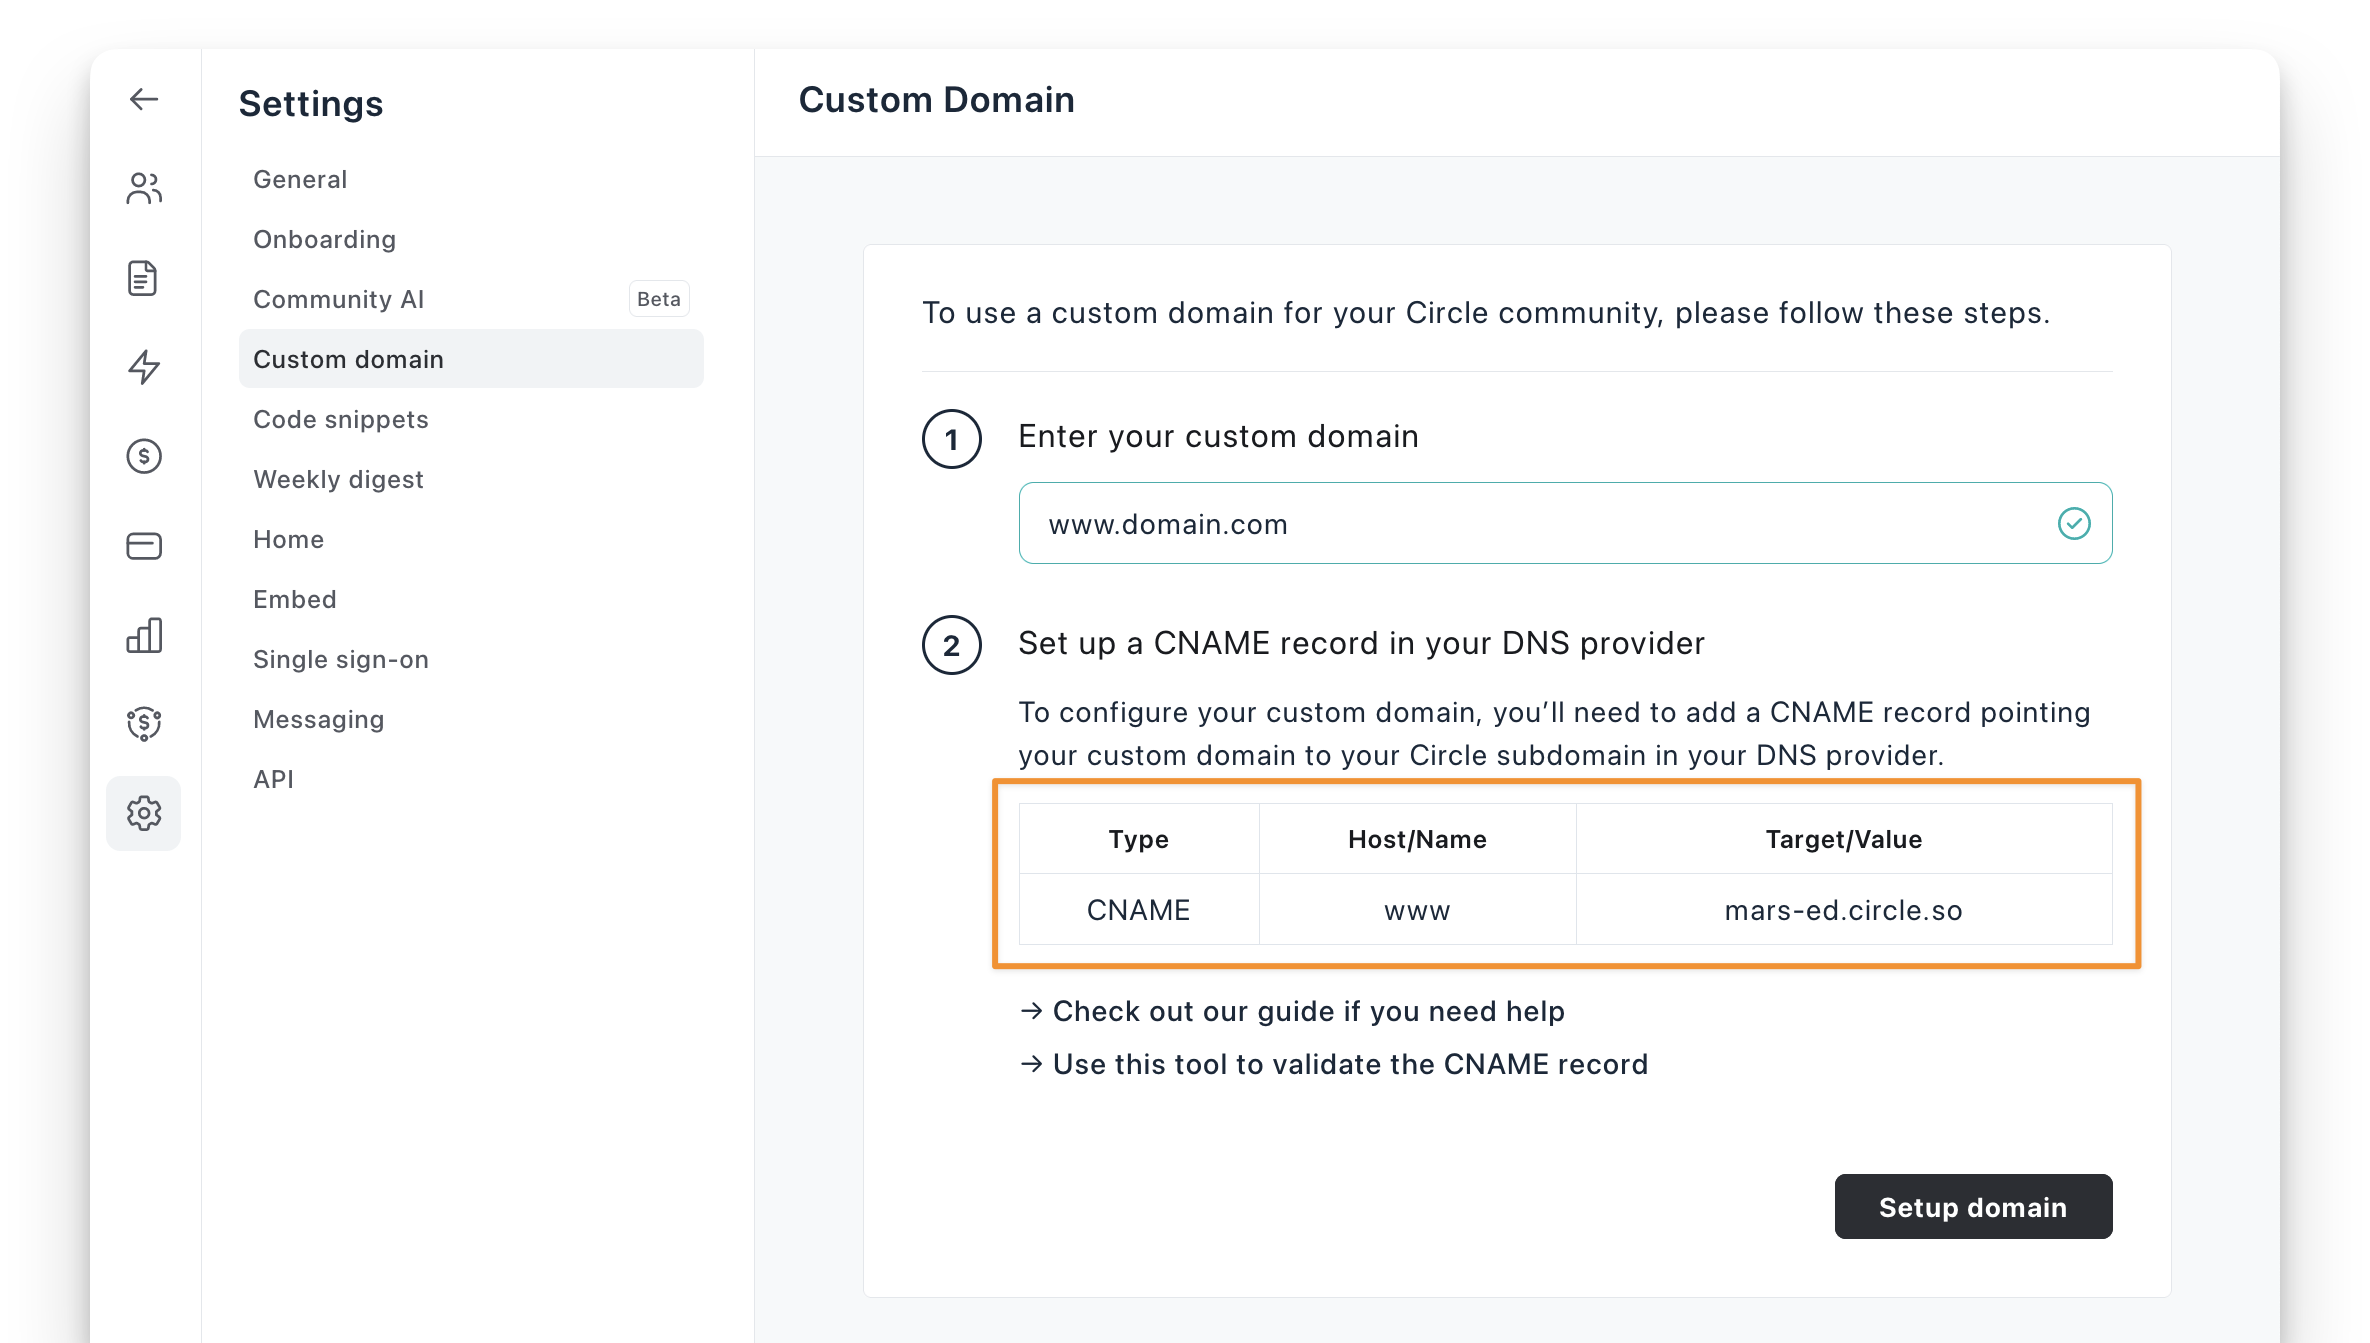Viewport: 2370px width, 1343px height.
Task: Select the Settings gear icon
Action: [x=143, y=813]
